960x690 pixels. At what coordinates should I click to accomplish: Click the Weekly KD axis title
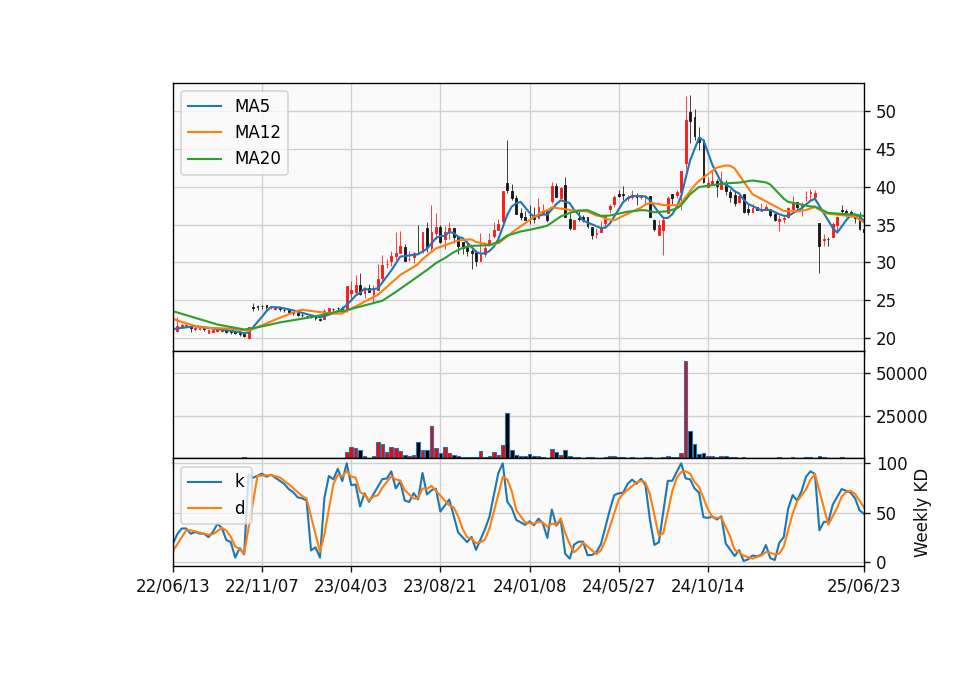click(x=920, y=513)
